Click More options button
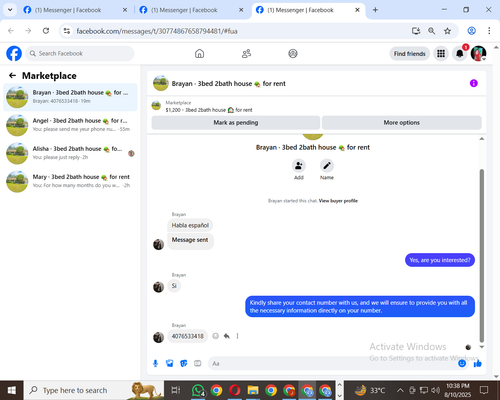Viewport: 500px width, 400px height. 401,122
